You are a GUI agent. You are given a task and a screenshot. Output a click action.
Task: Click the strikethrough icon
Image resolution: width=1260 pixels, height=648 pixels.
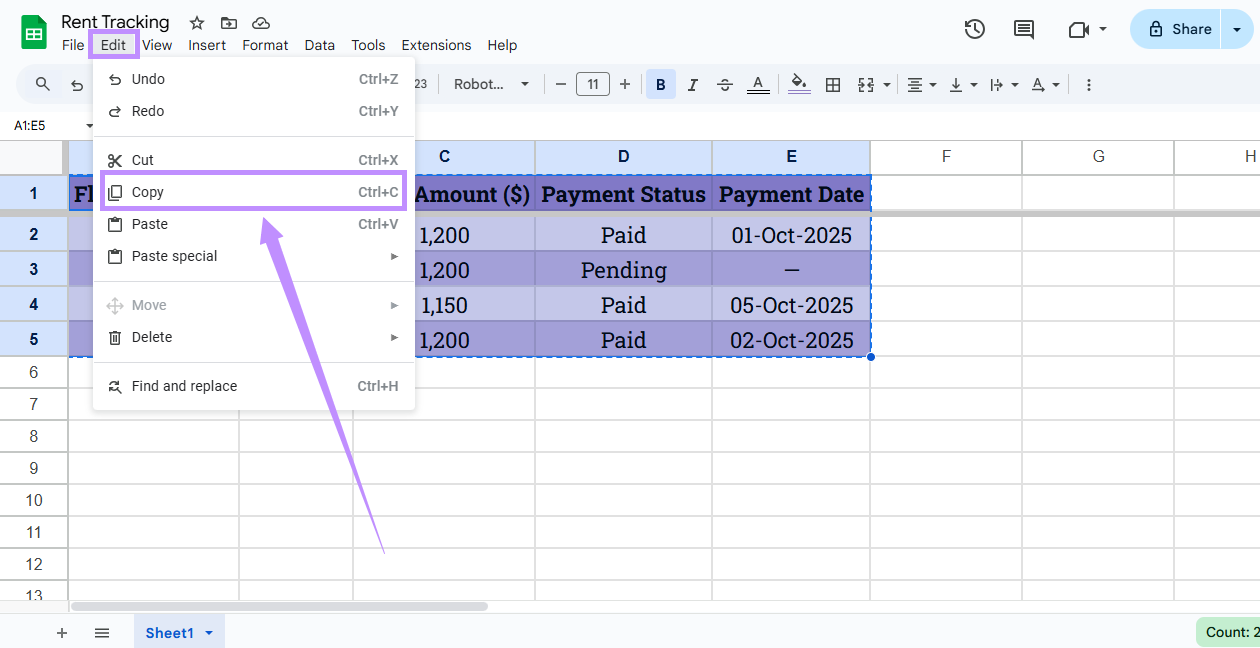click(x=725, y=84)
